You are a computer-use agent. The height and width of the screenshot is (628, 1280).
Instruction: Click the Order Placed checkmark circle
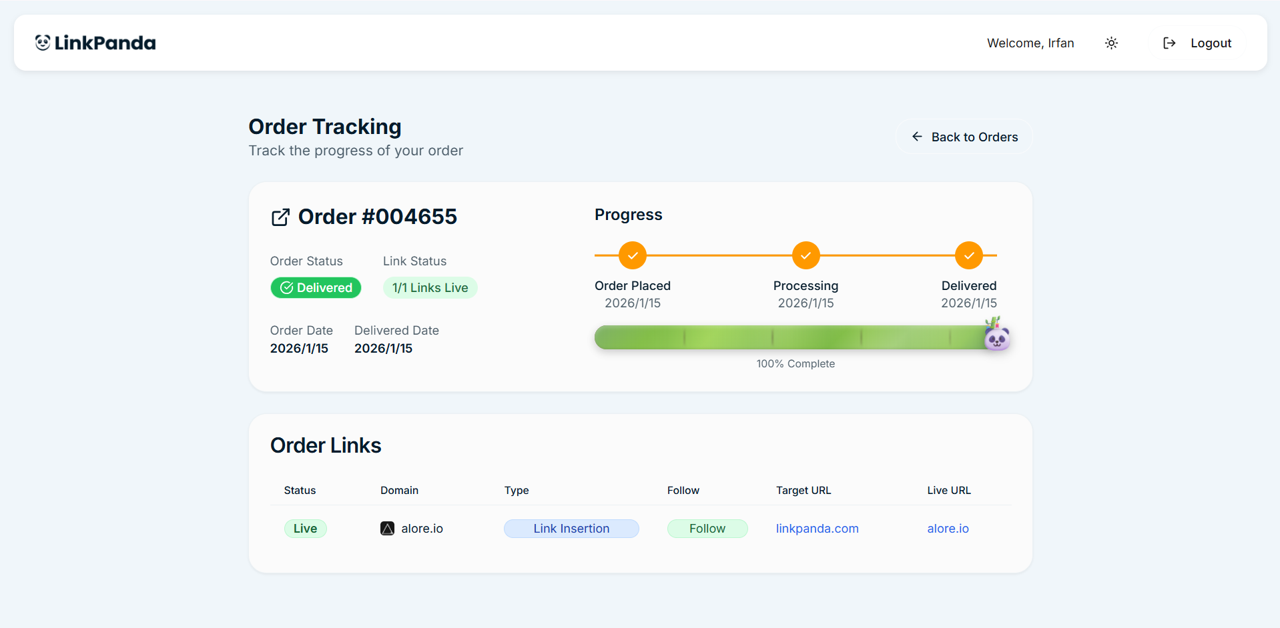[632, 255]
